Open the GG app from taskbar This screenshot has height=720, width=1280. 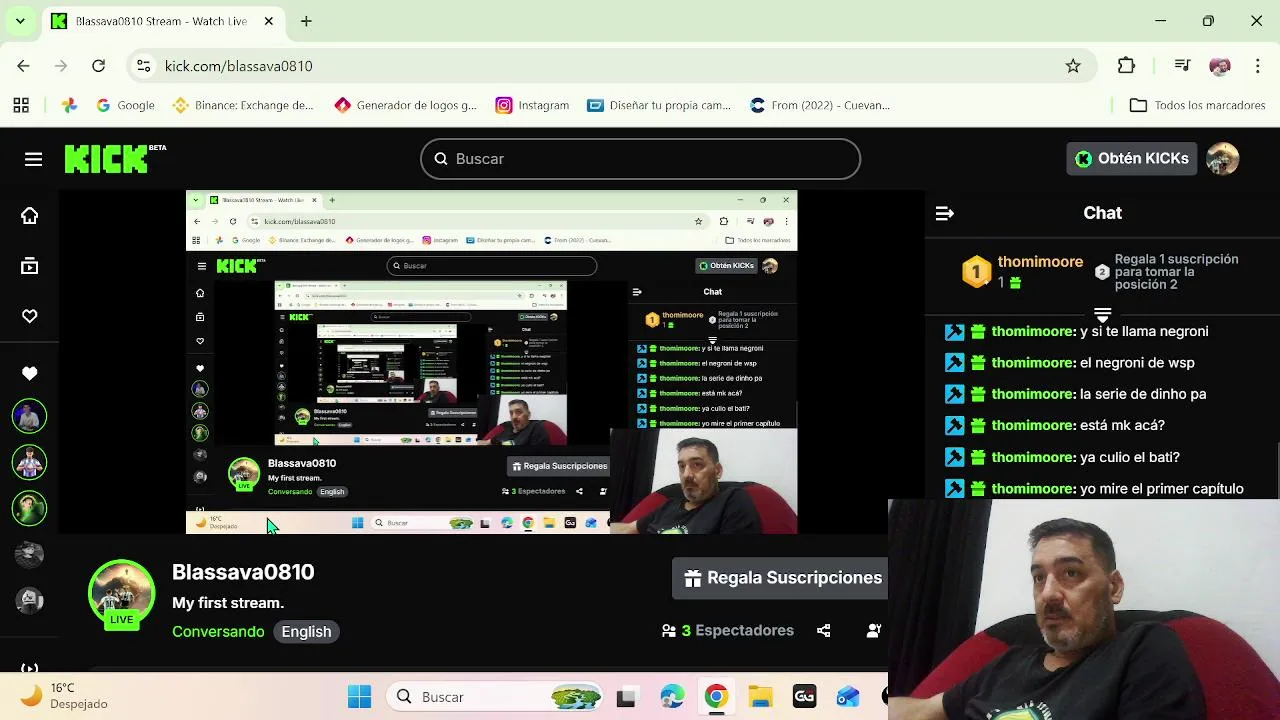click(x=804, y=697)
